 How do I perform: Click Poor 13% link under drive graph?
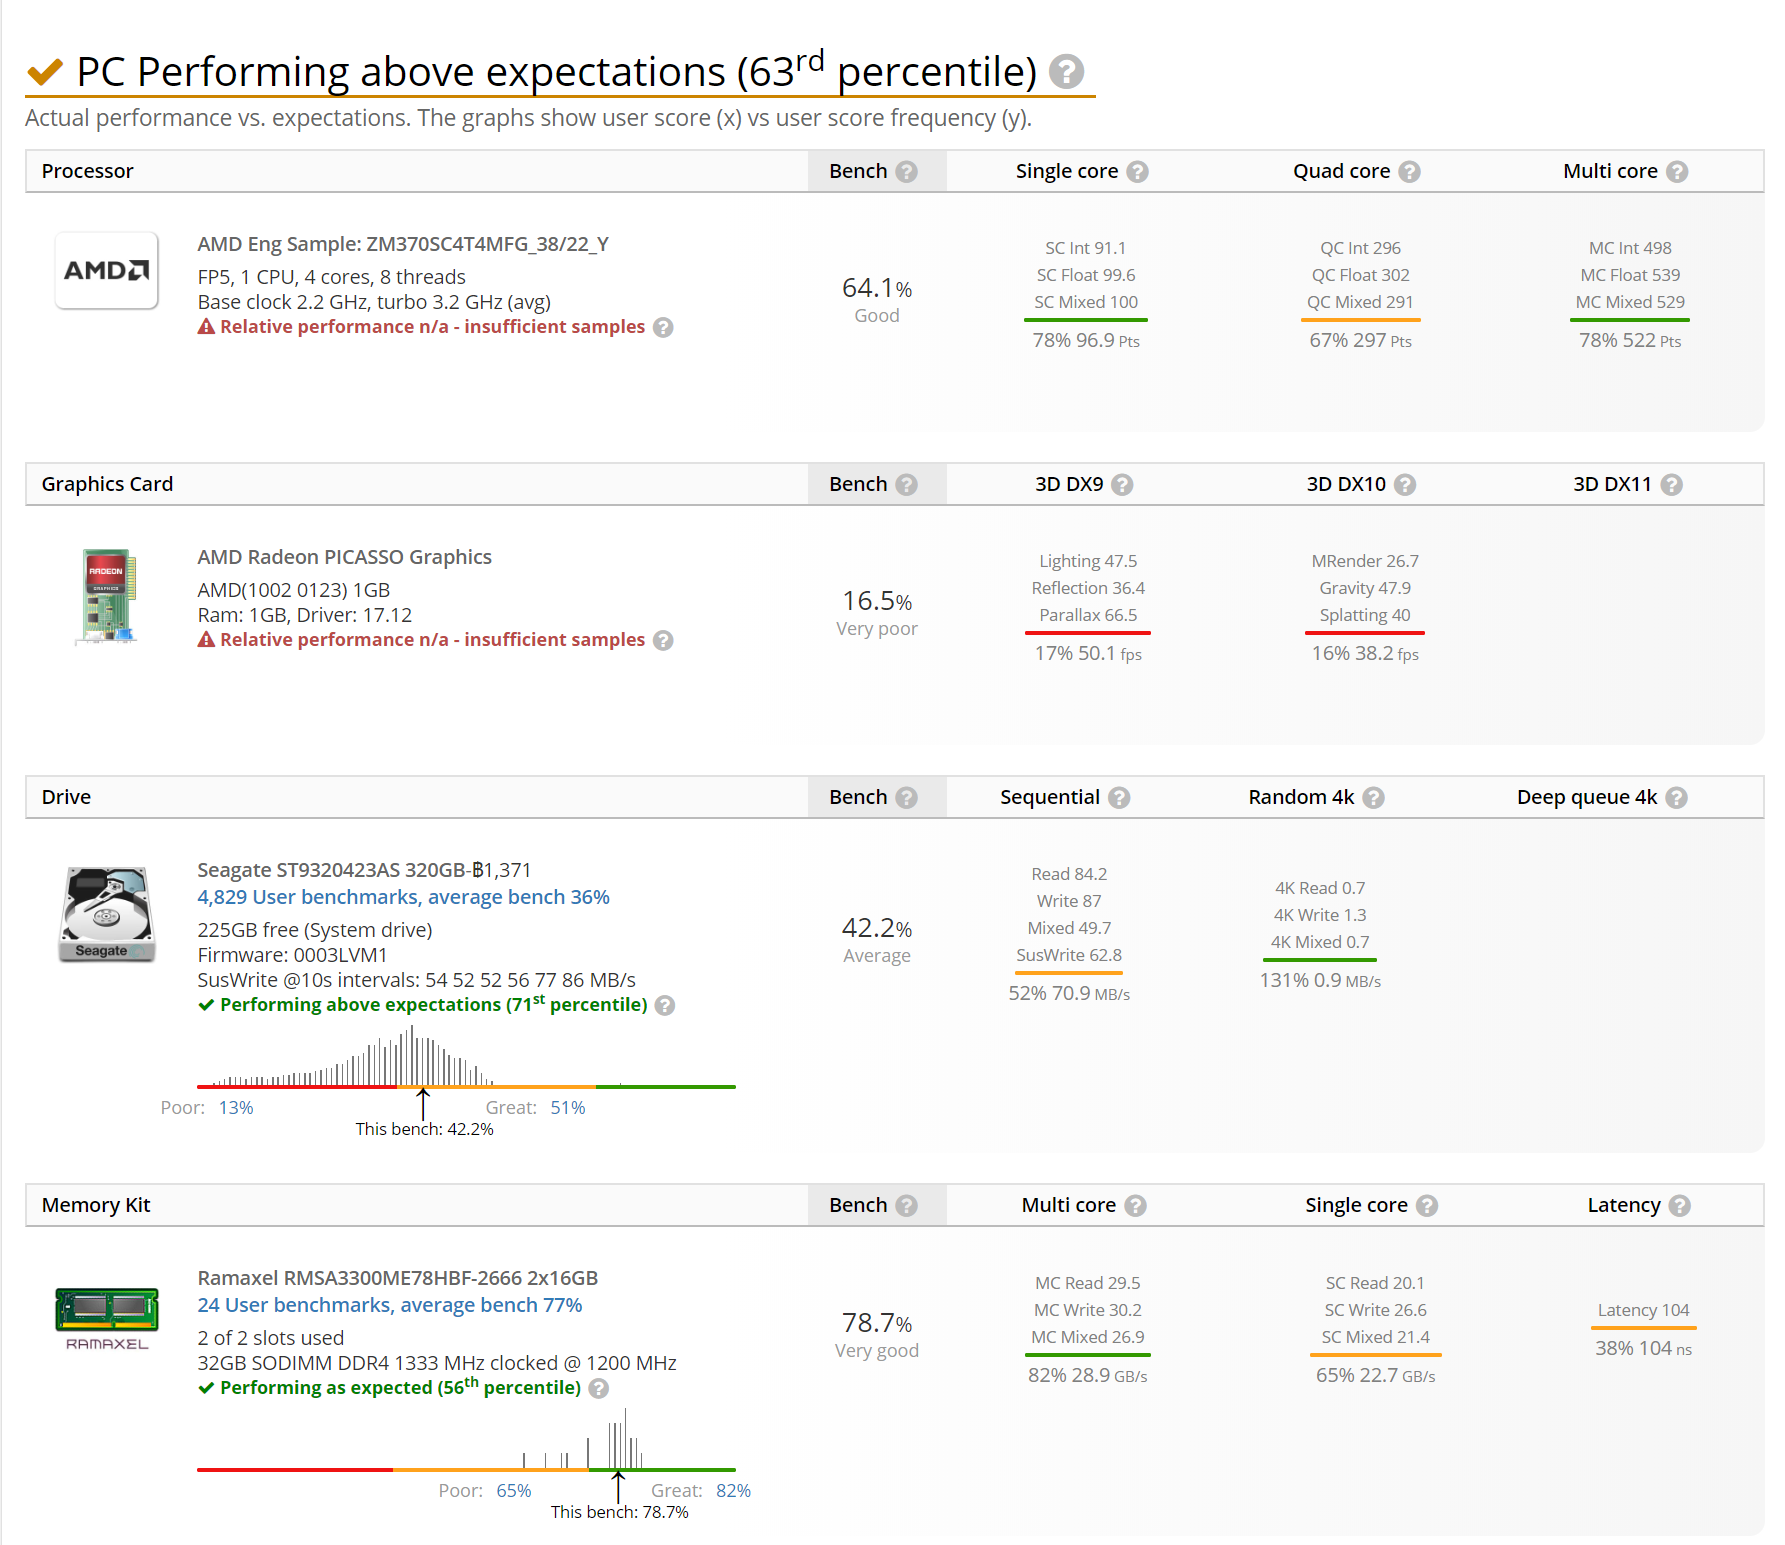pyautogui.click(x=236, y=1108)
